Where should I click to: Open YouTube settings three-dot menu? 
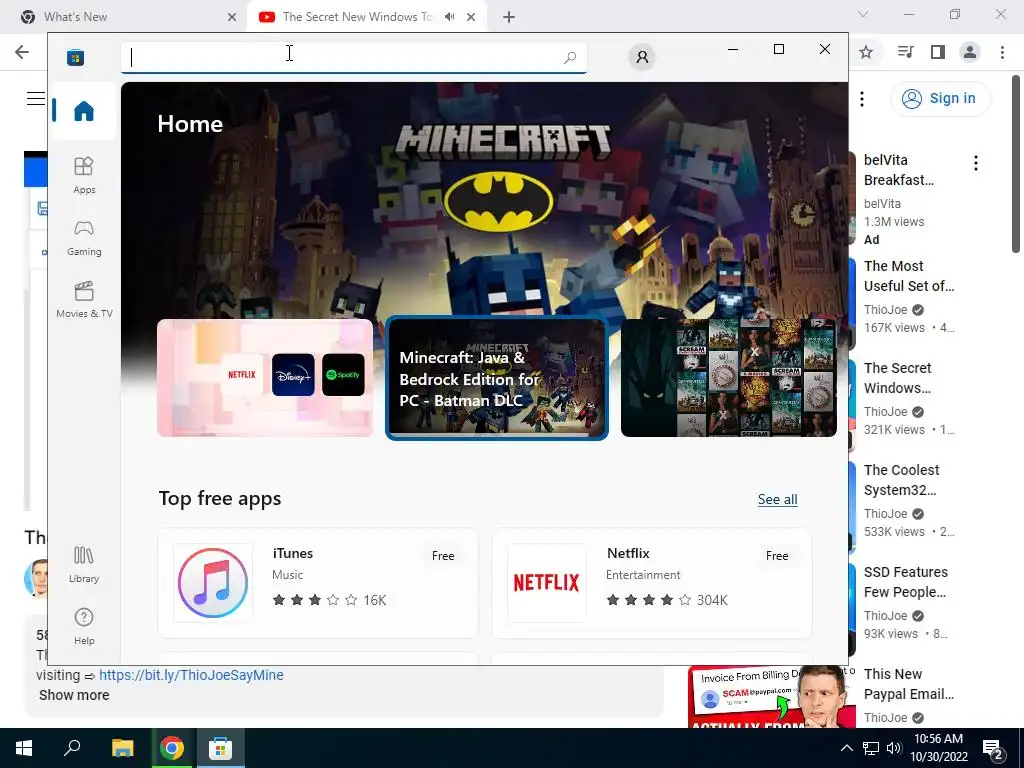862,99
